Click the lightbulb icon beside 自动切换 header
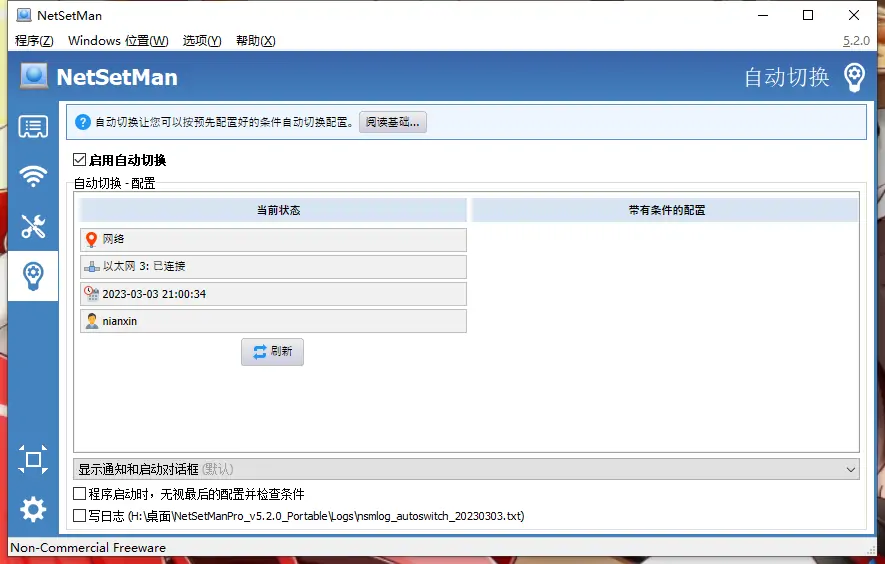 point(854,77)
